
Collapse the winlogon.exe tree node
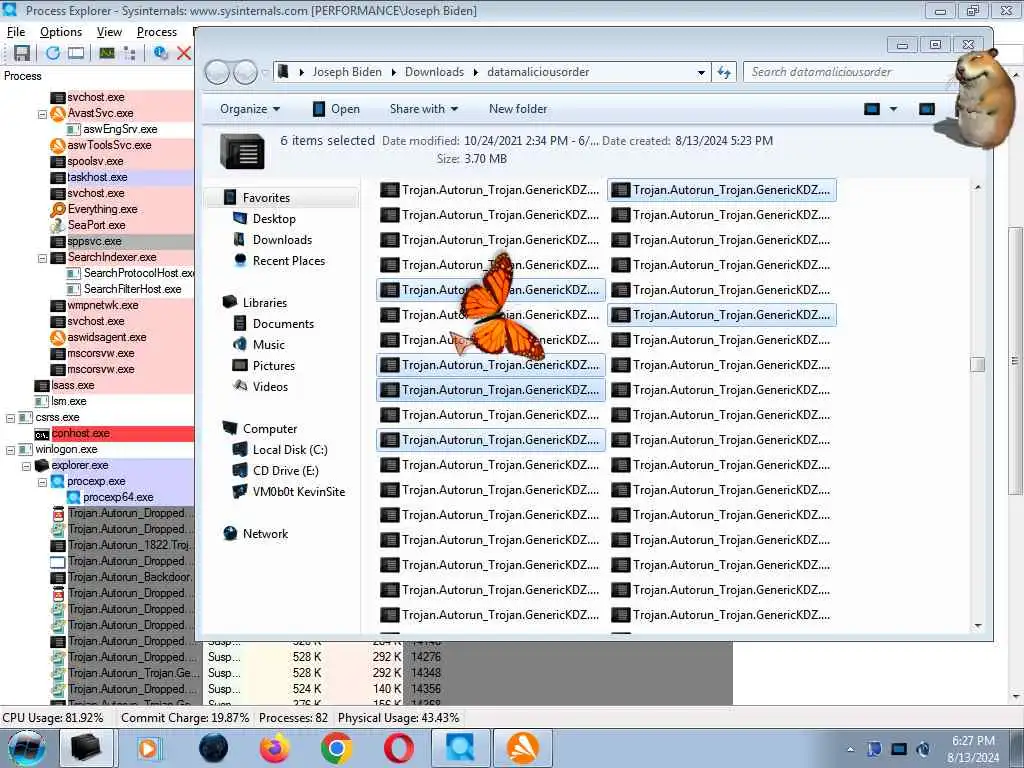[10, 450]
